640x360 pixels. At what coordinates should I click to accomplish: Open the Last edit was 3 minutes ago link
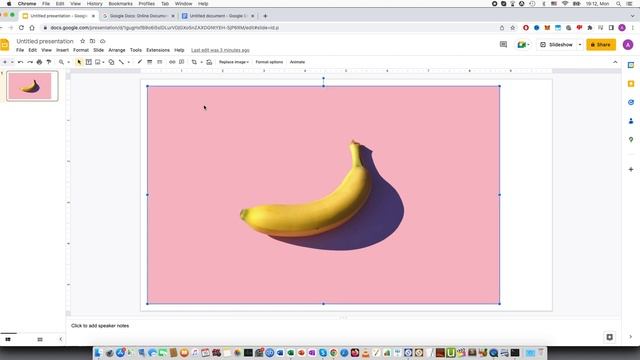coord(220,50)
